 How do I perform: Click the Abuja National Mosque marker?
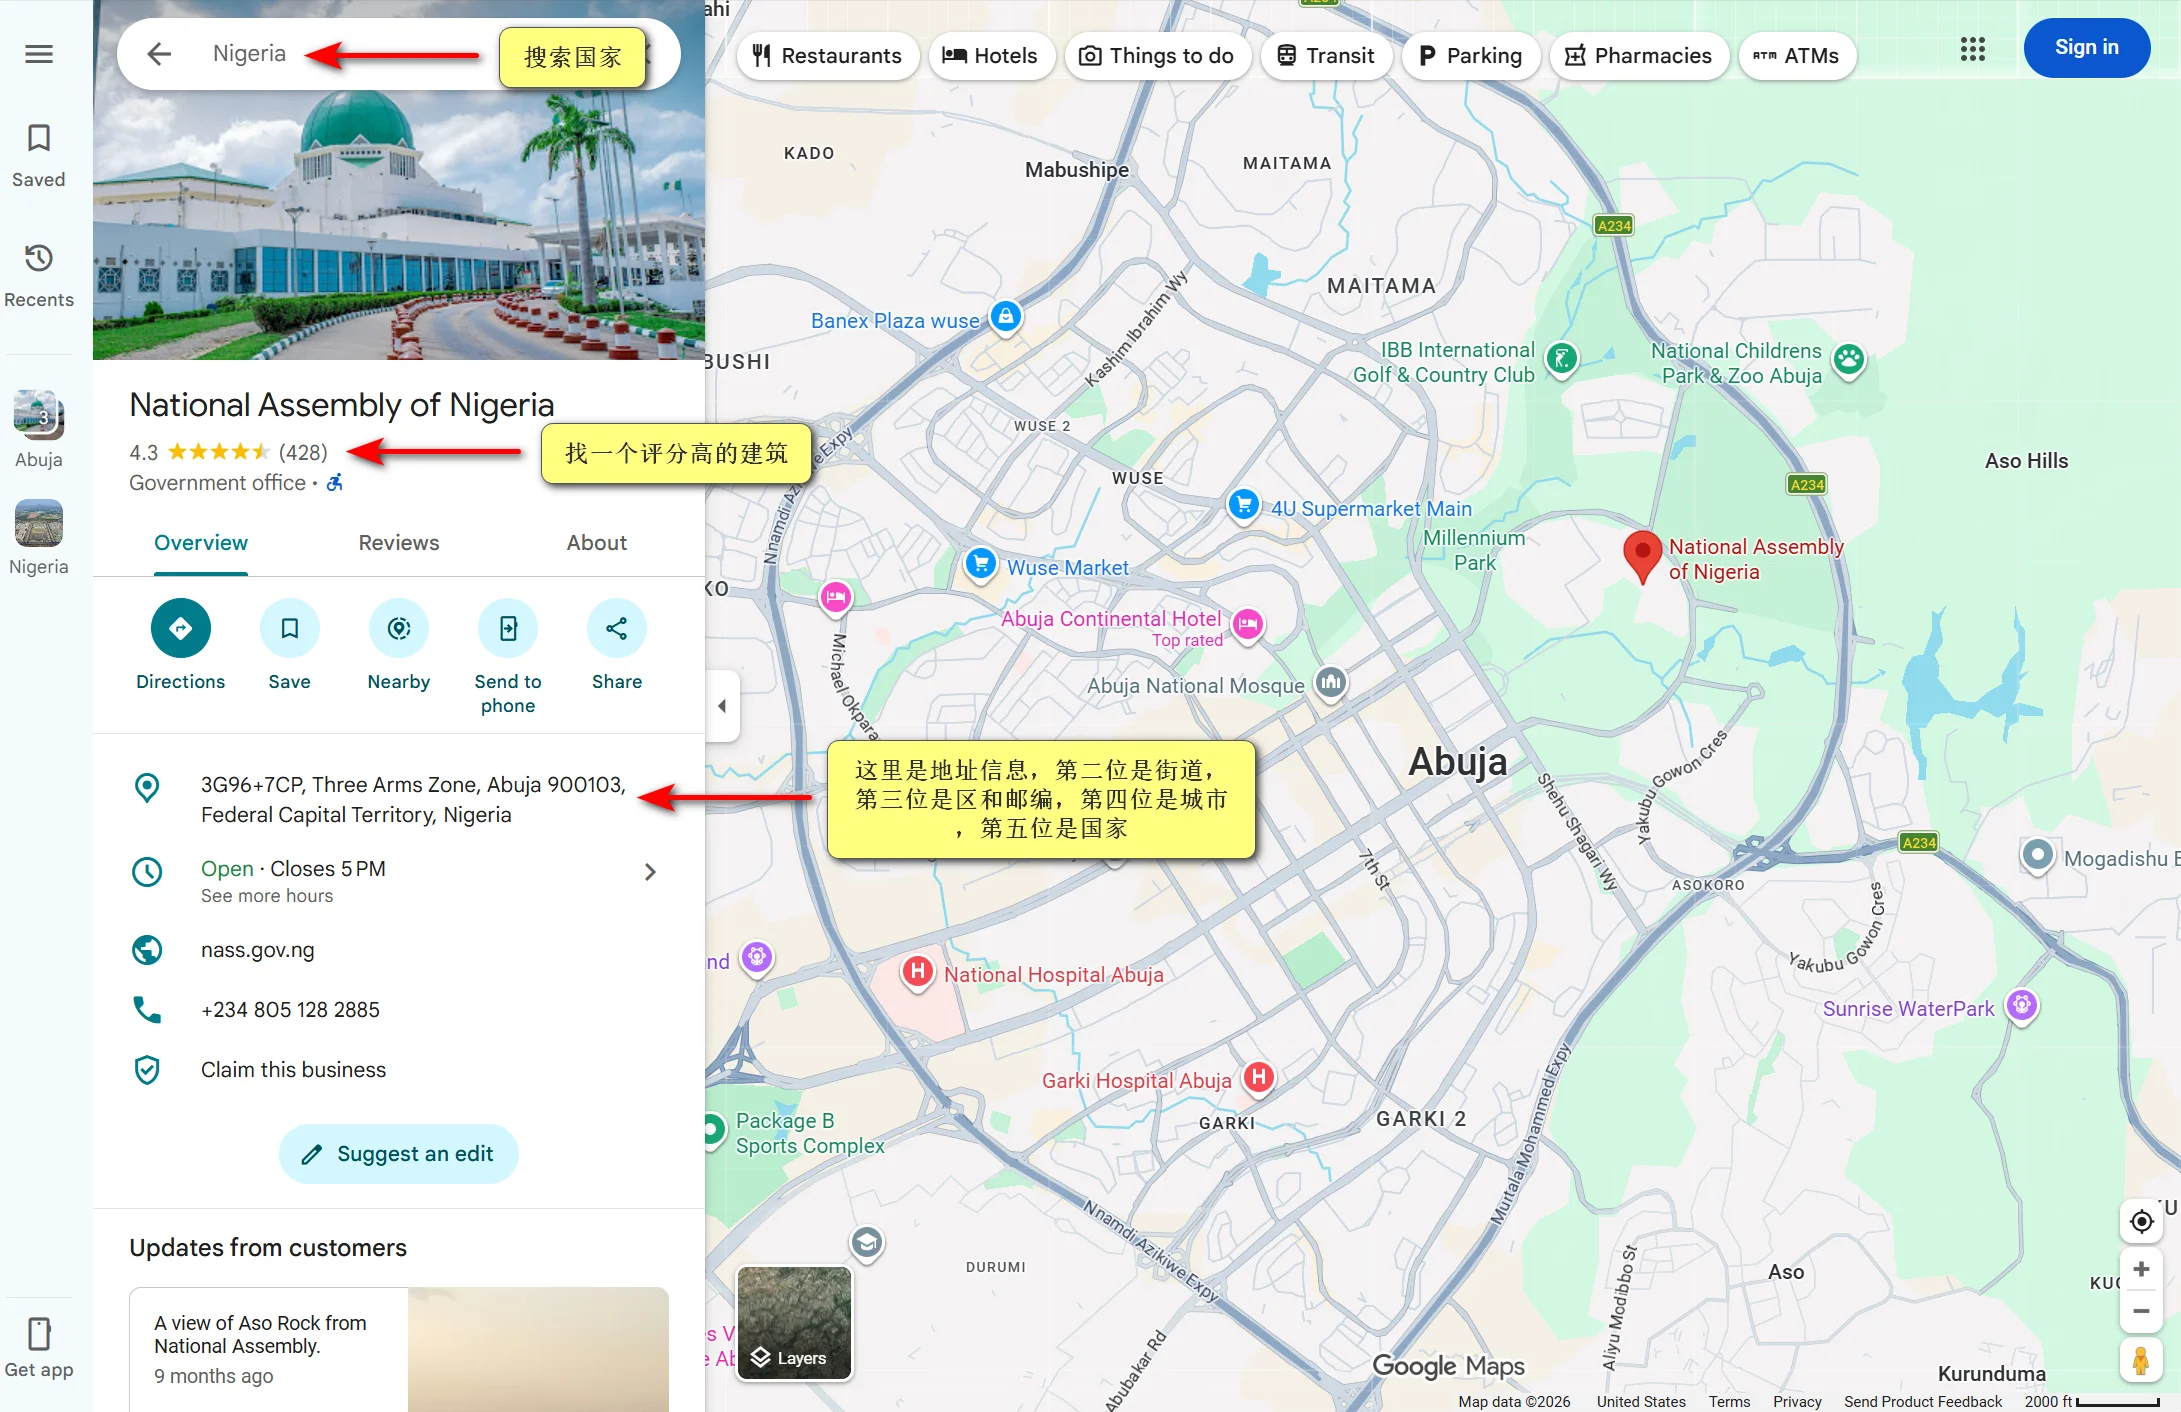[1330, 684]
